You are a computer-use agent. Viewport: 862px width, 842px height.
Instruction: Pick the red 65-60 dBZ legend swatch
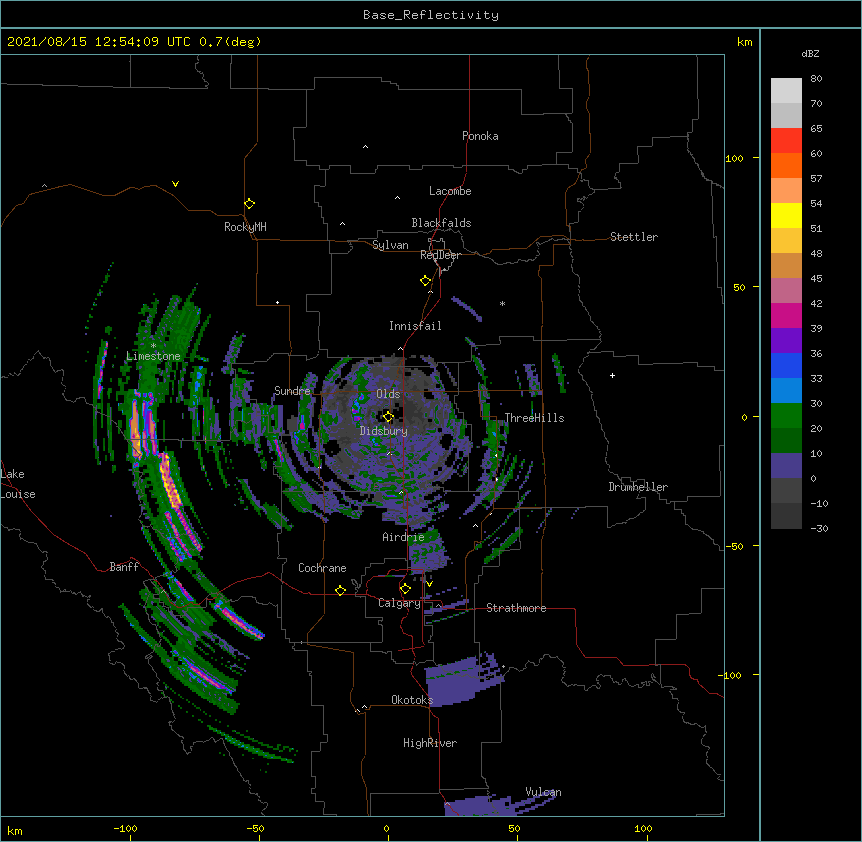[786, 141]
